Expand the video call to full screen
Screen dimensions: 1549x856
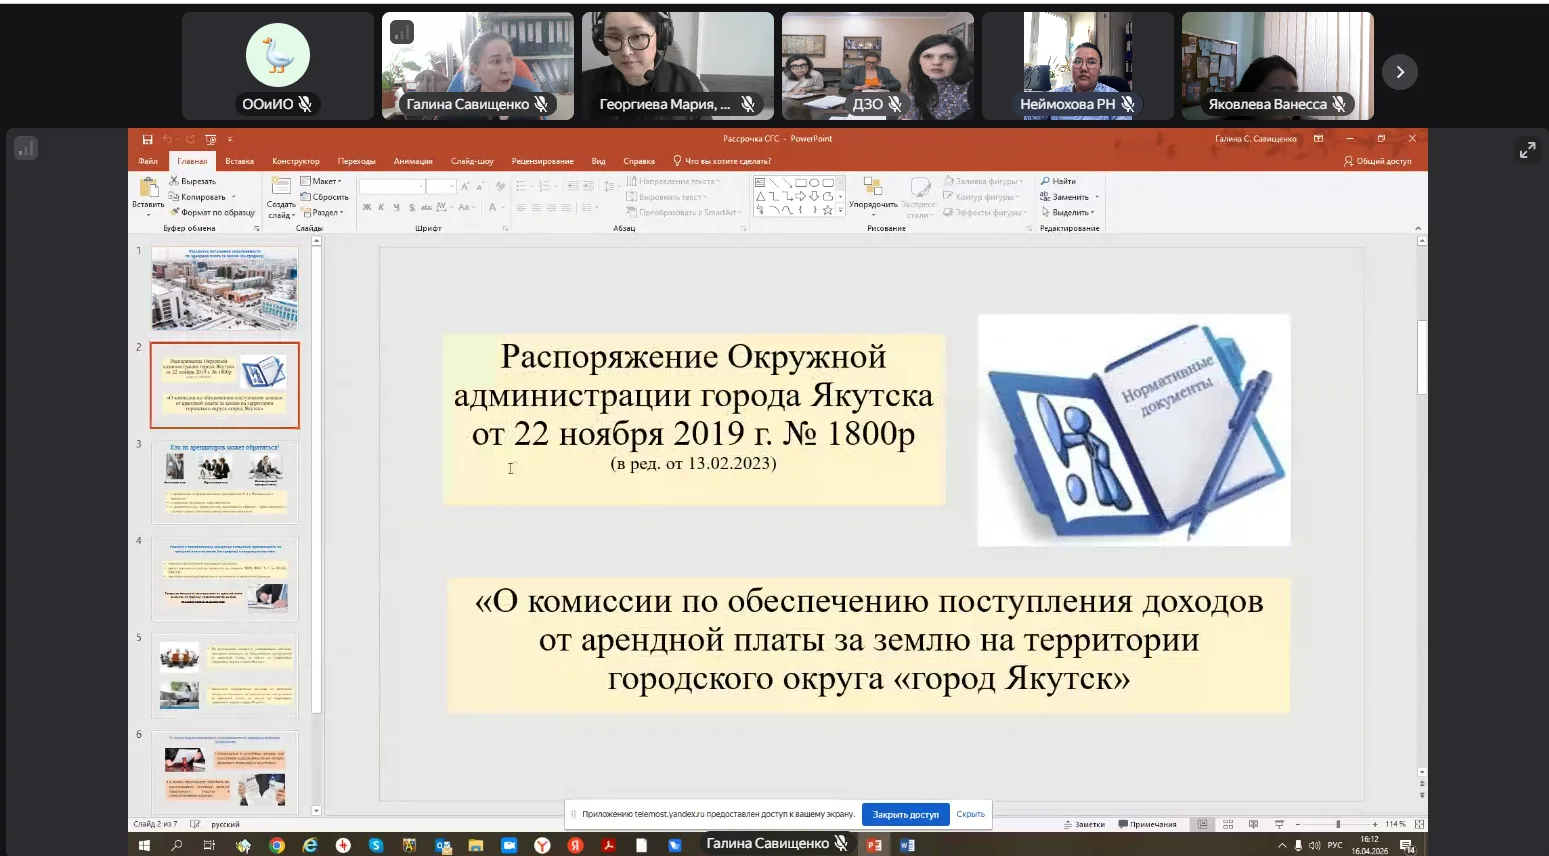click(x=1527, y=150)
